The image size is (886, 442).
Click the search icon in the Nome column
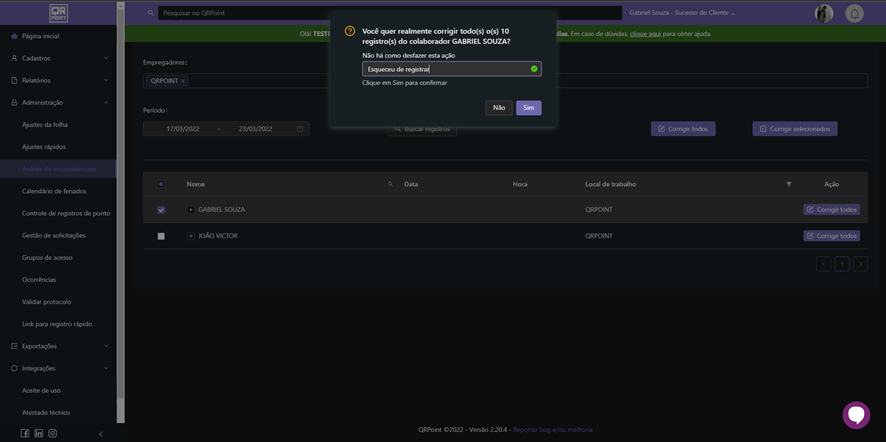tap(390, 184)
